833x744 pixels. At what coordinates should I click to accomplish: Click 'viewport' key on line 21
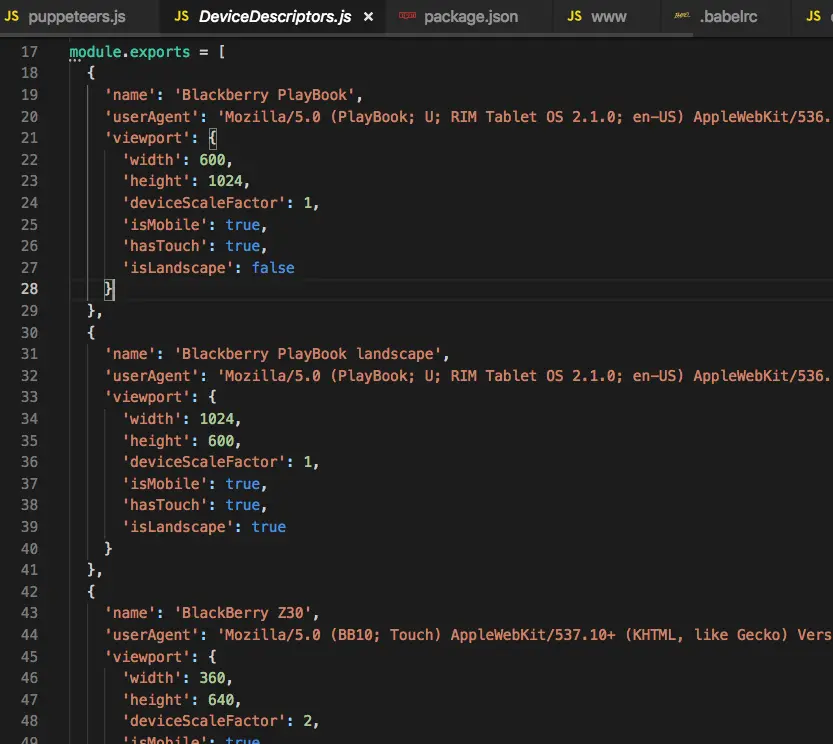[x=147, y=138]
